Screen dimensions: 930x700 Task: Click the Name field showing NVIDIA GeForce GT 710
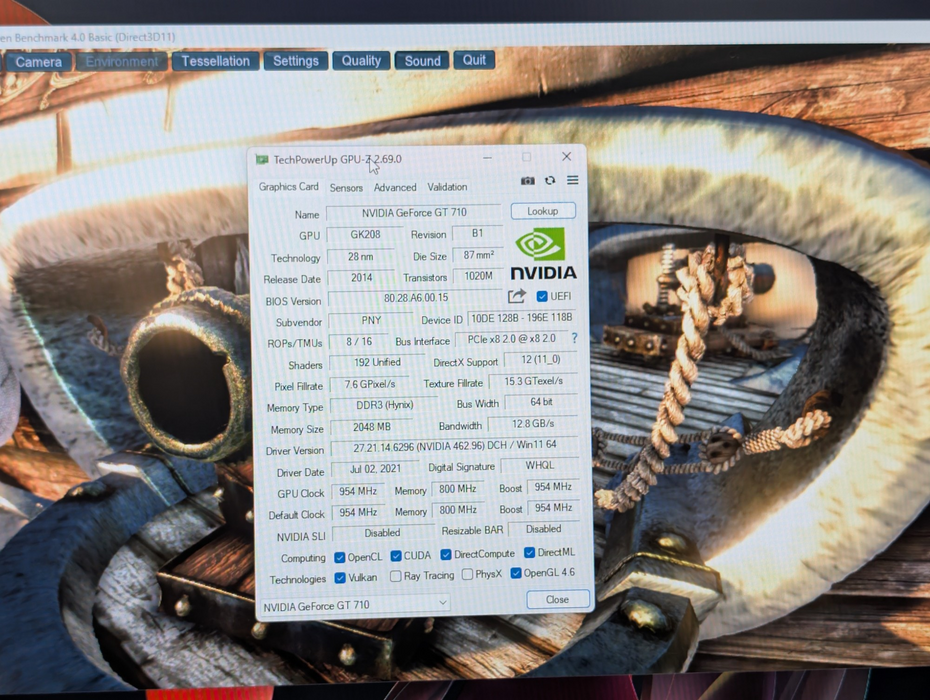414,212
